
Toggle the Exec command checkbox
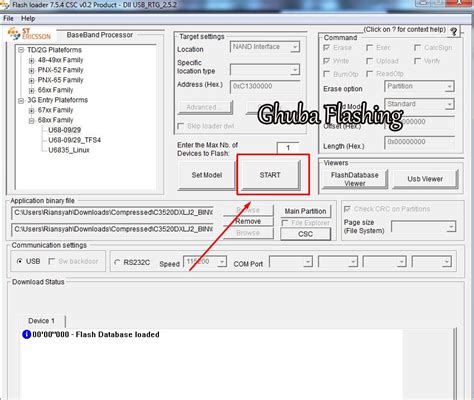(369, 48)
